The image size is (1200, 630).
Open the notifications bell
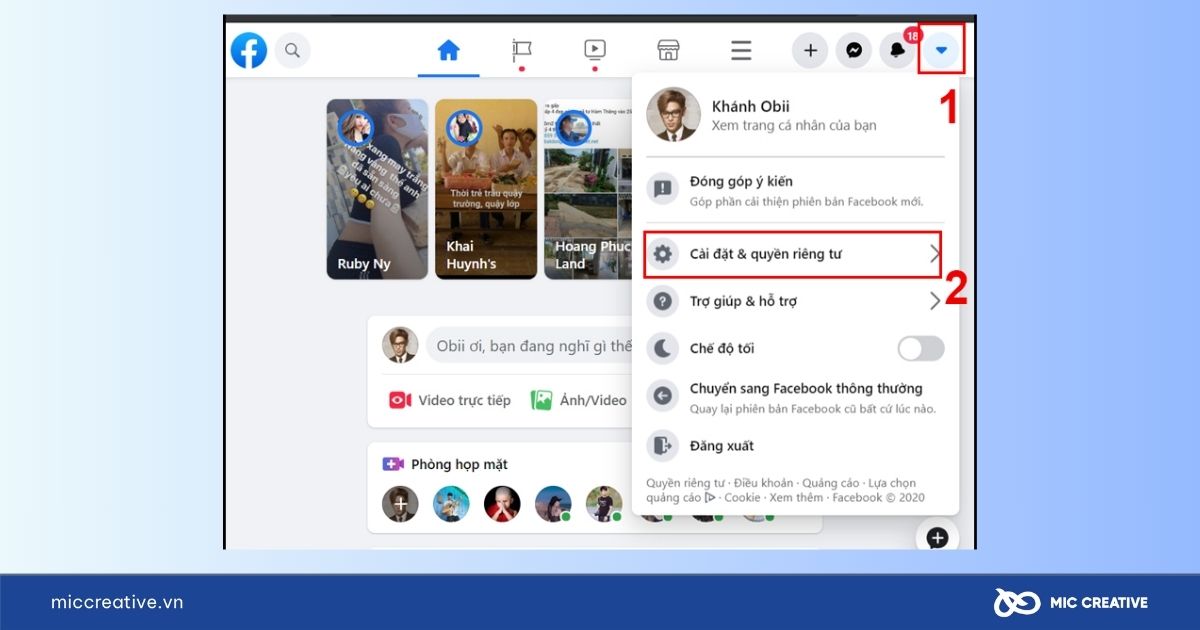pyautogui.click(x=898, y=50)
